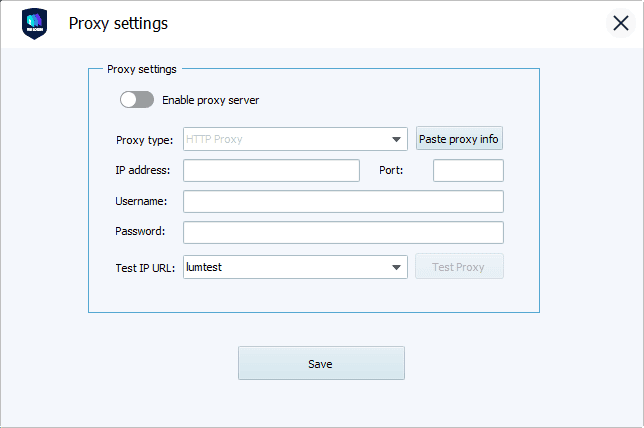Image resolution: width=644 pixels, height=428 pixels.
Task: Focus the IP address input field
Action: tap(271, 170)
